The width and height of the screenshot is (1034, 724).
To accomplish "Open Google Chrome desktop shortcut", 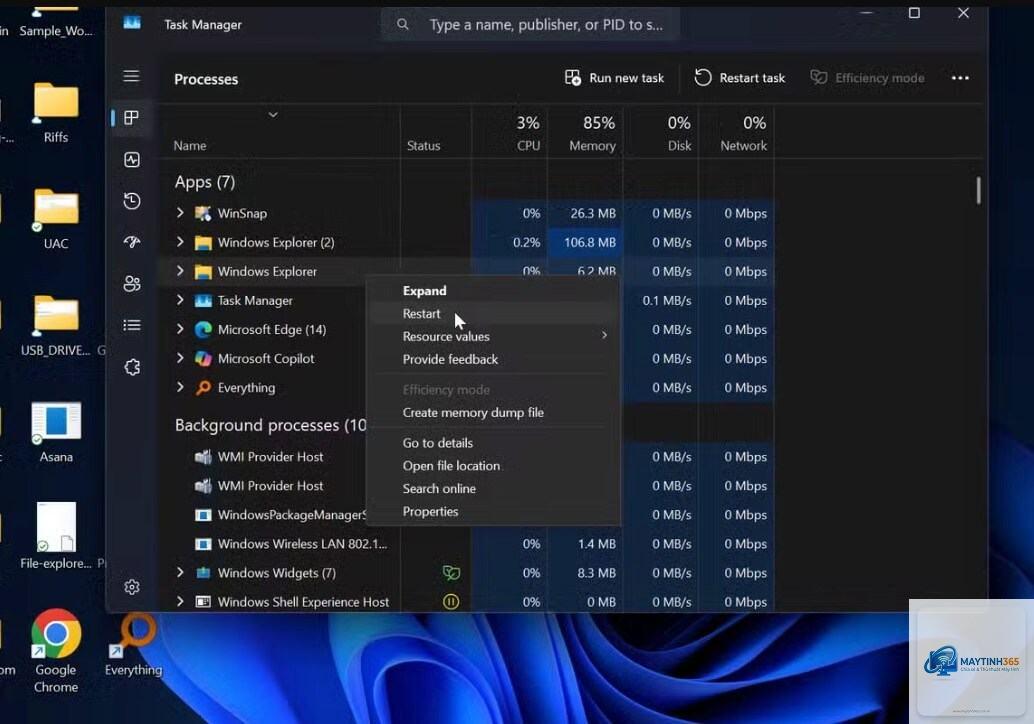I will pyautogui.click(x=56, y=650).
